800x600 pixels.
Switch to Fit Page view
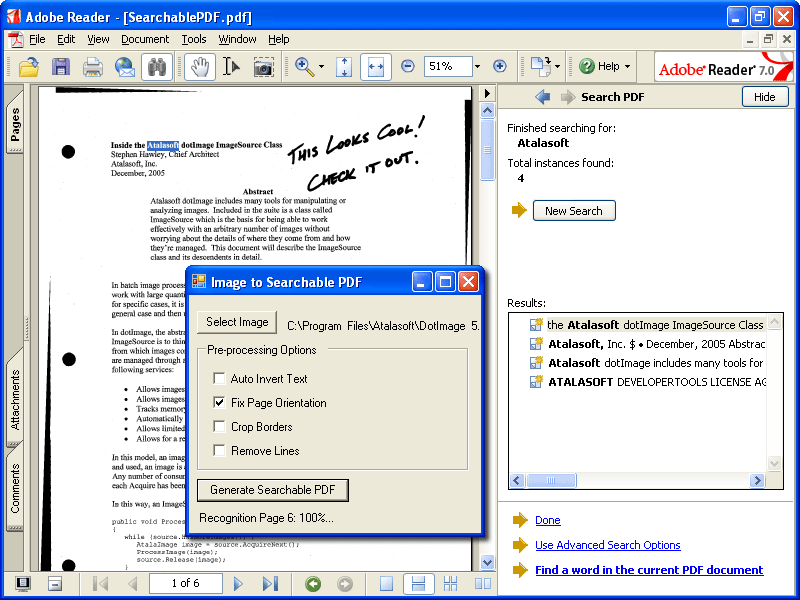pos(344,67)
